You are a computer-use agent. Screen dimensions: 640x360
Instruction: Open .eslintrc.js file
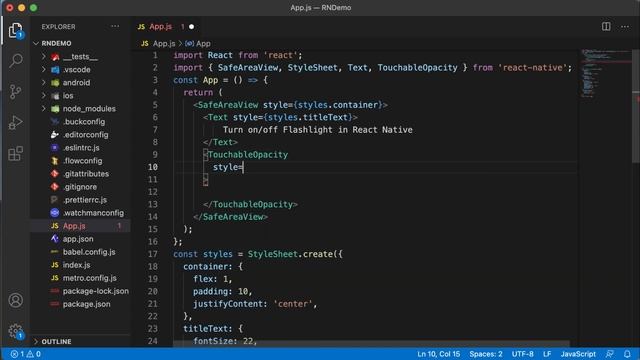(81, 148)
